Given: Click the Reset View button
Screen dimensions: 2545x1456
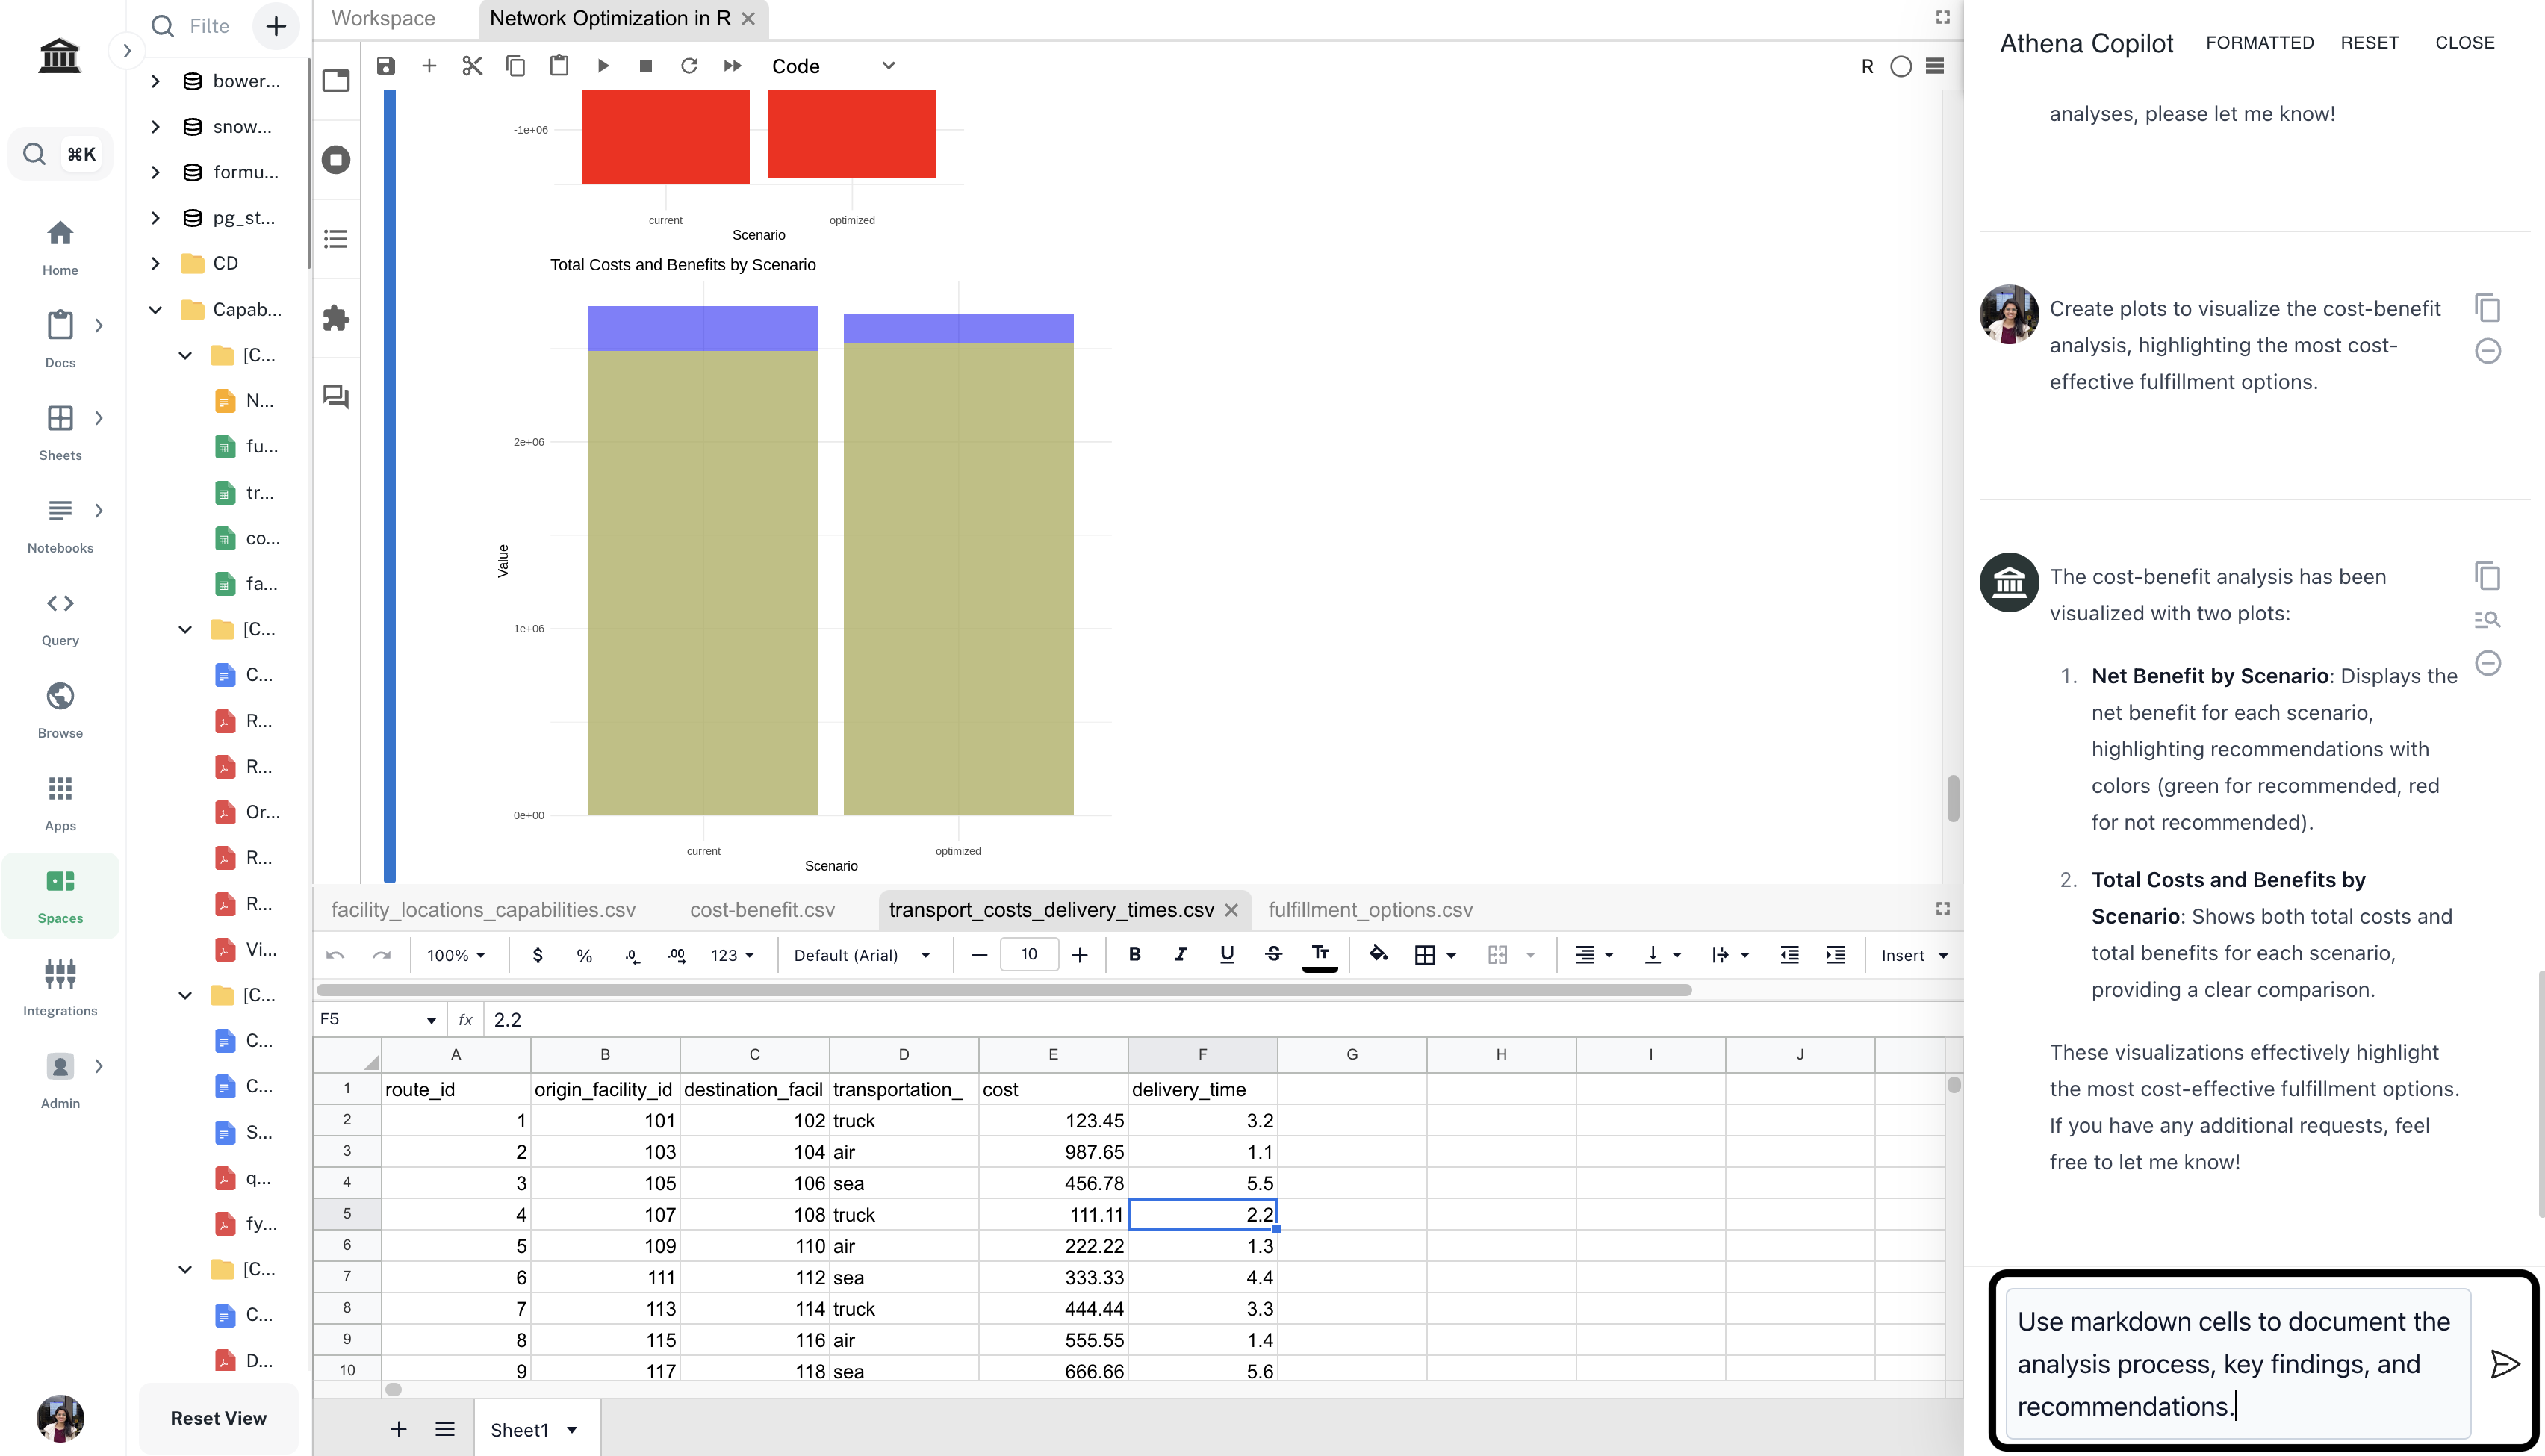Looking at the screenshot, I should pyautogui.click(x=218, y=1418).
